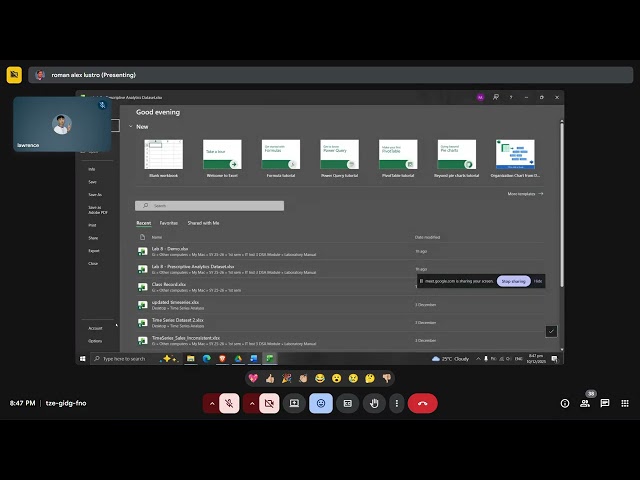The height and width of the screenshot is (480, 640).
Task: Click the raise hand icon
Action: click(x=375, y=403)
